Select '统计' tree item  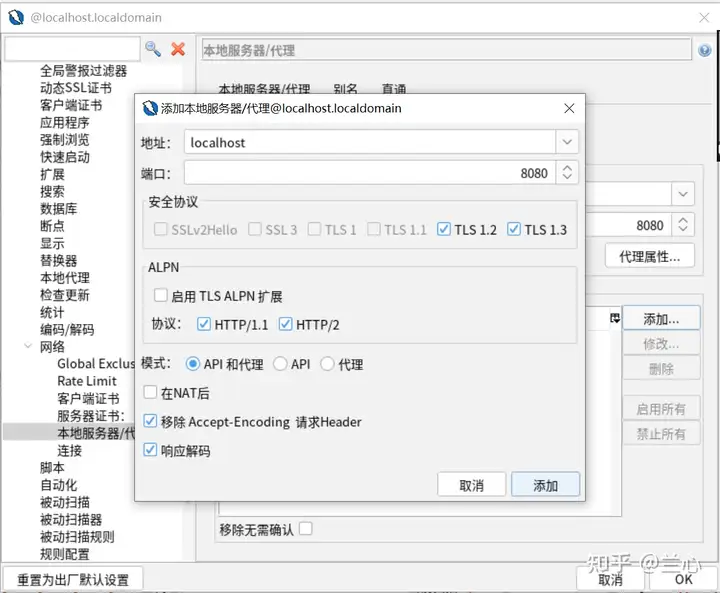click(52, 312)
